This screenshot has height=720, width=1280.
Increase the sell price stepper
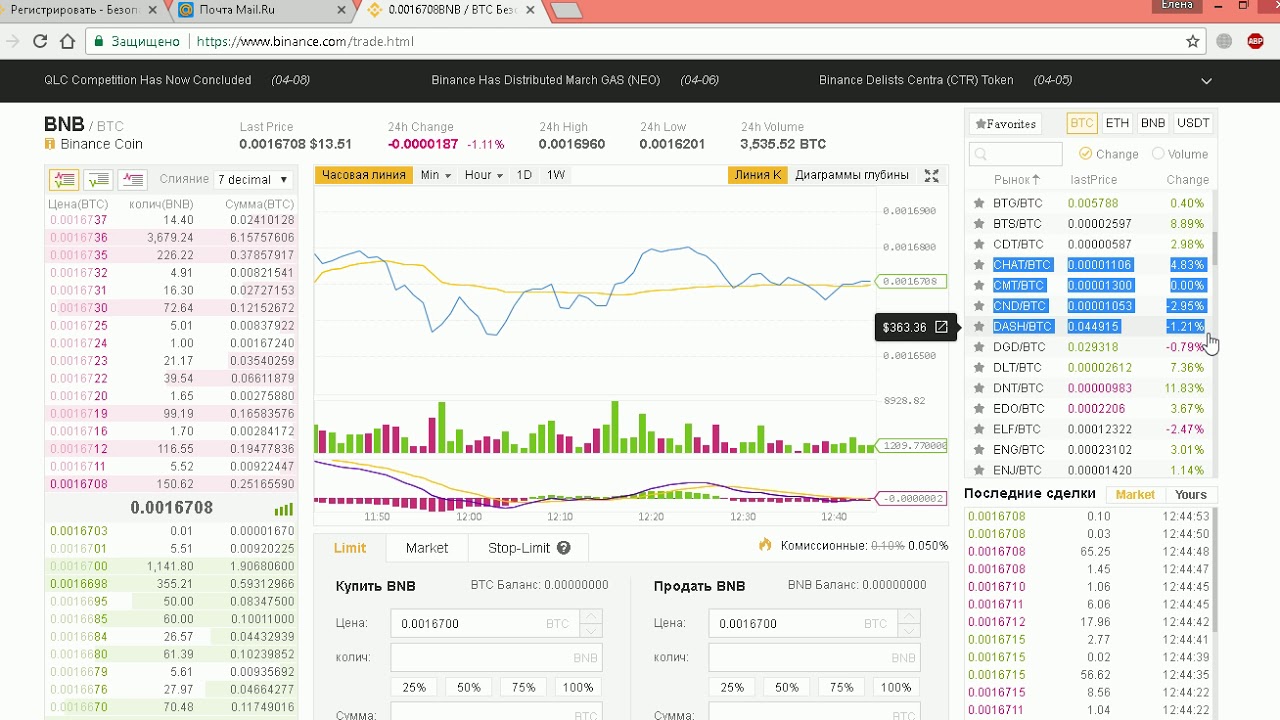pos(909,617)
